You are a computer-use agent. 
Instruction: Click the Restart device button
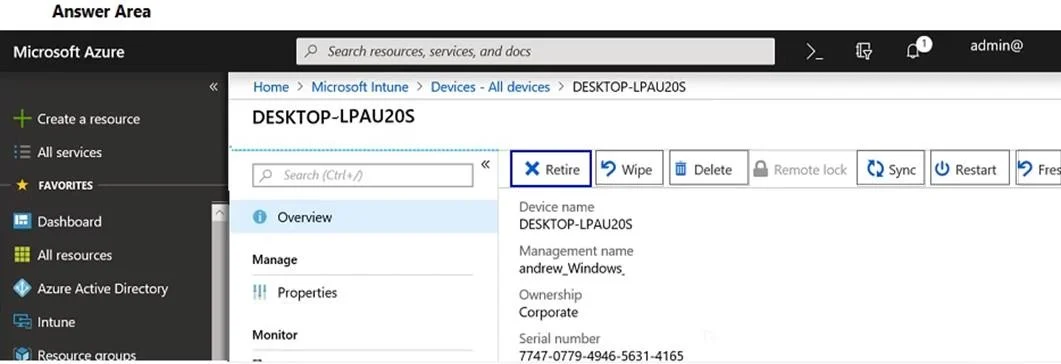pyautogui.click(x=970, y=169)
